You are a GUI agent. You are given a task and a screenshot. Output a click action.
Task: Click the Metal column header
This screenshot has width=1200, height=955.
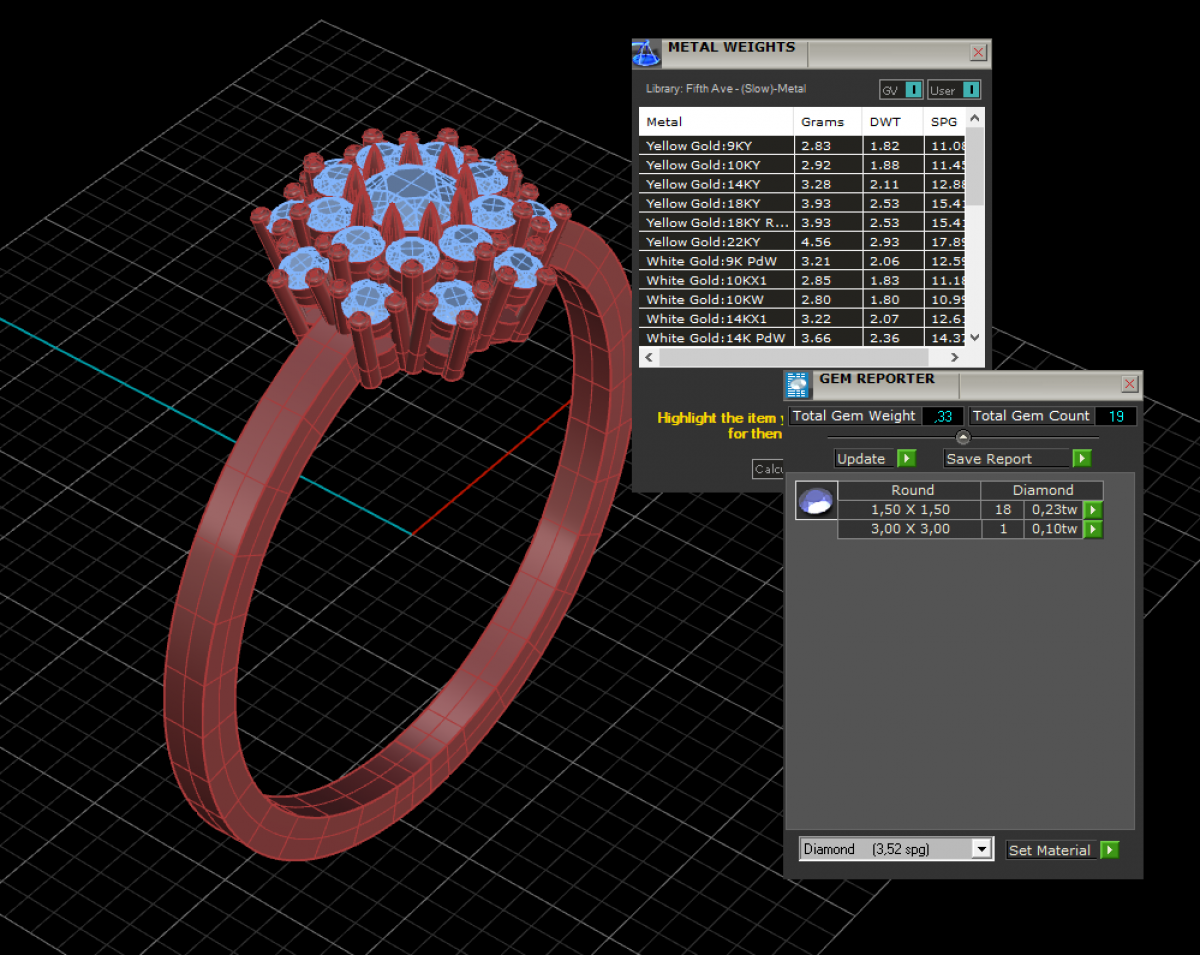(717, 122)
